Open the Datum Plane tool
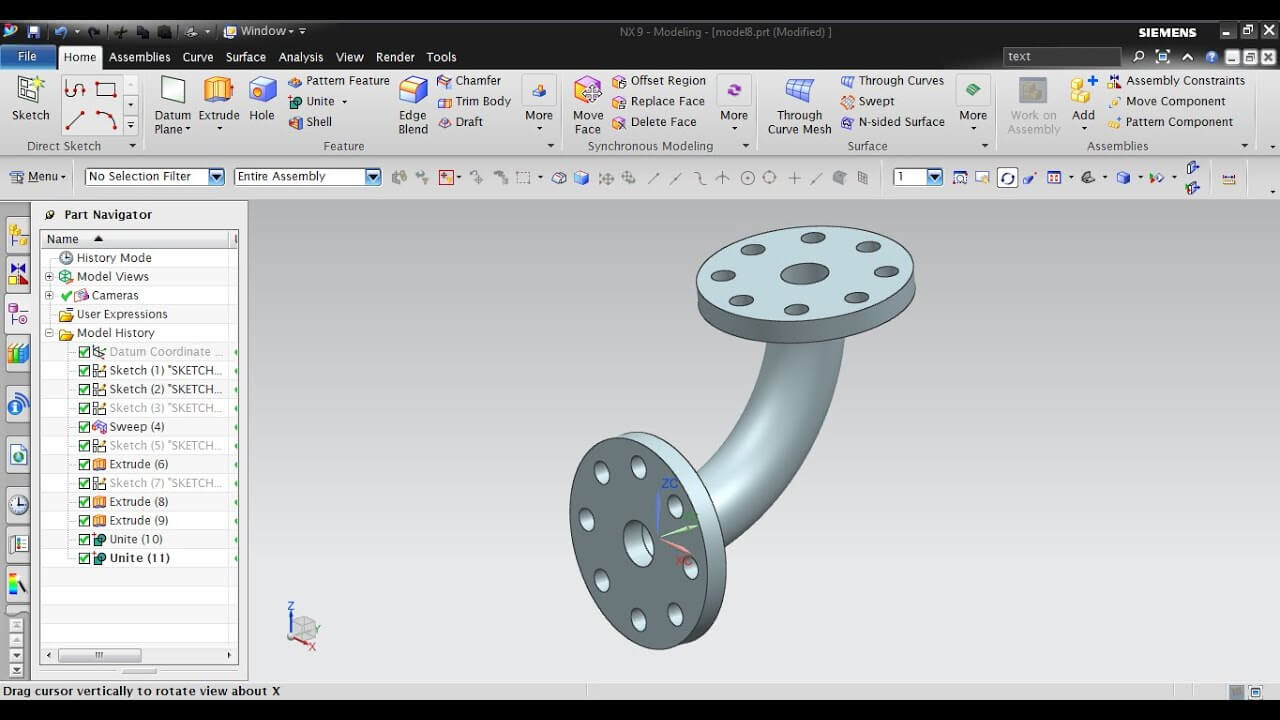Viewport: 1280px width, 720px height. pyautogui.click(x=173, y=105)
